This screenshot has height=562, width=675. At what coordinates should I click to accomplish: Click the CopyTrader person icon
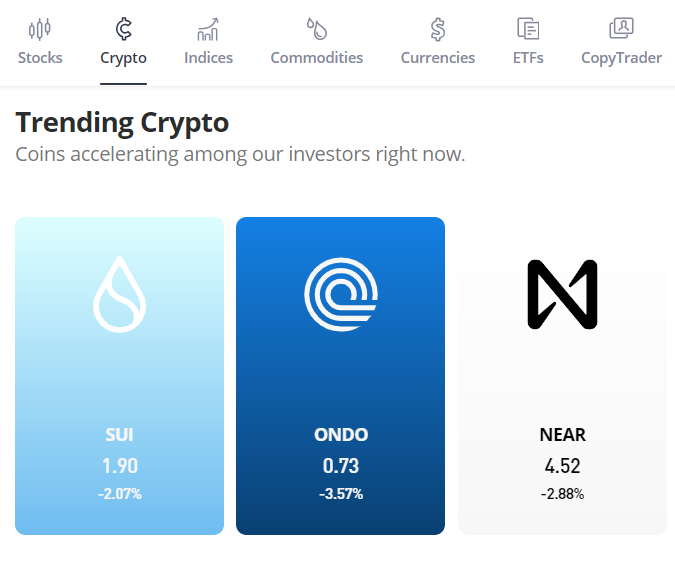pos(621,28)
